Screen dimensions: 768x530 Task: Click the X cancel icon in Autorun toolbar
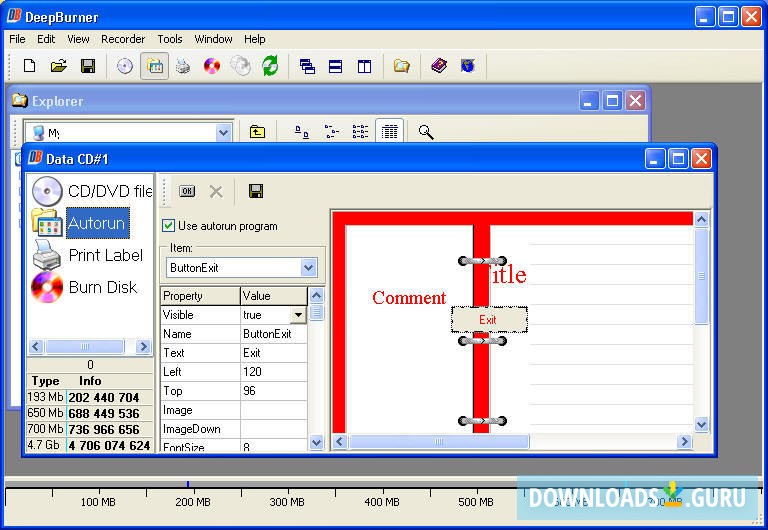(x=216, y=192)
